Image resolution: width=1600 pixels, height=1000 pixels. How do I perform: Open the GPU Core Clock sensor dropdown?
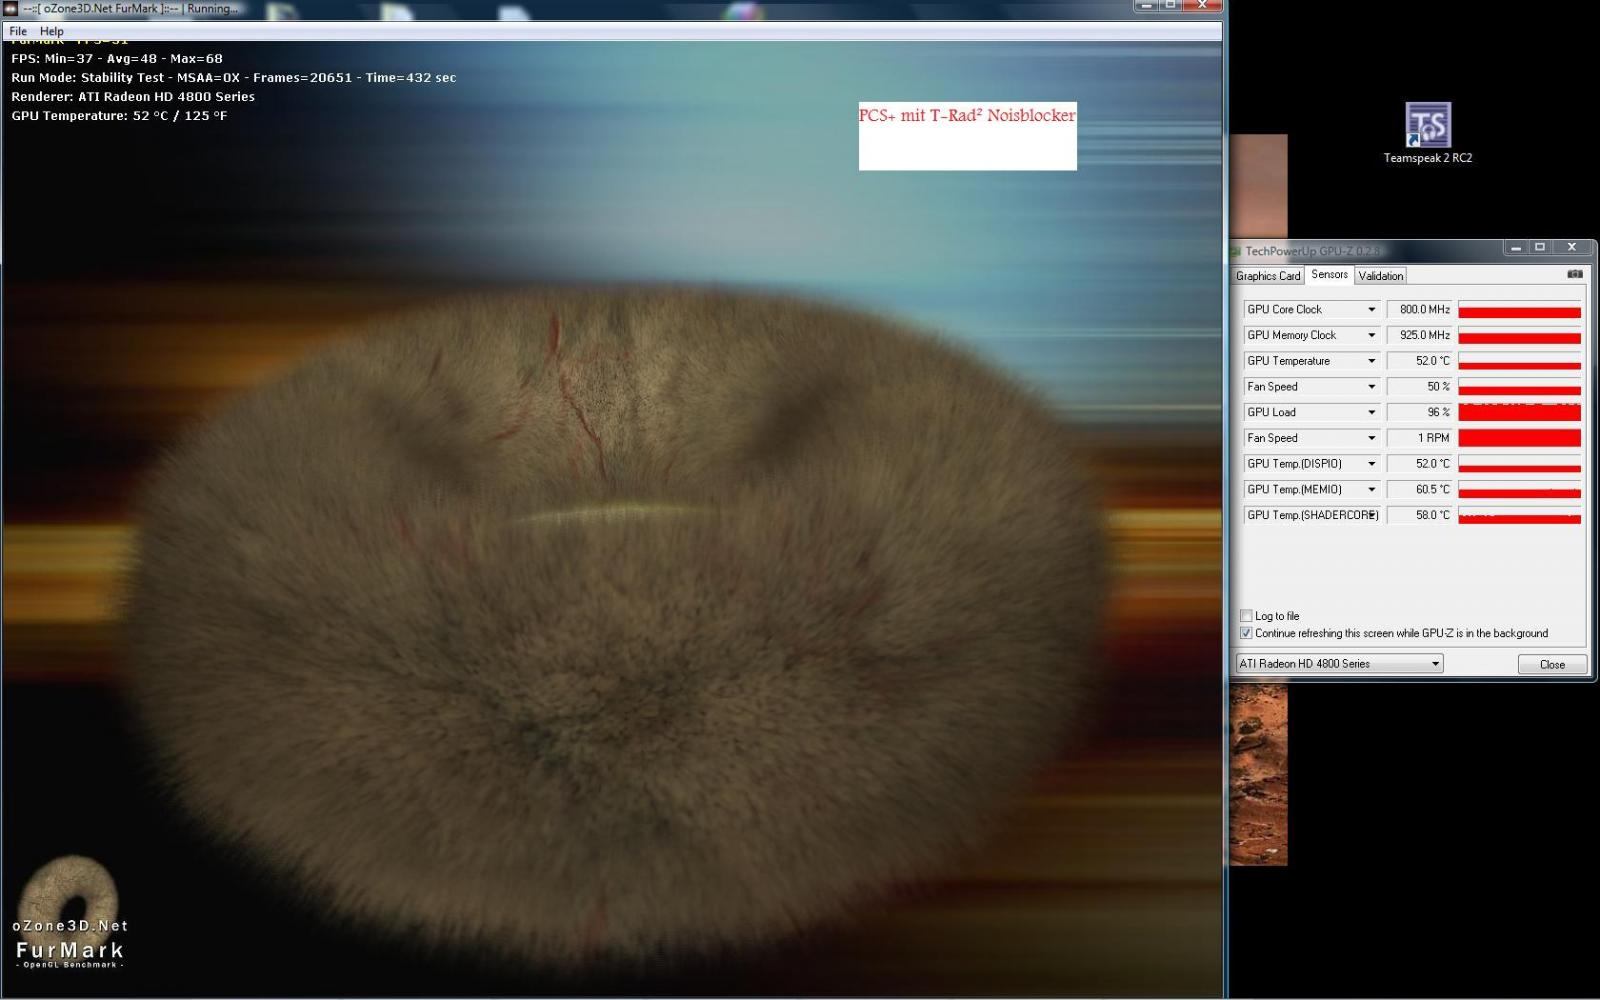click(1371, 310)
